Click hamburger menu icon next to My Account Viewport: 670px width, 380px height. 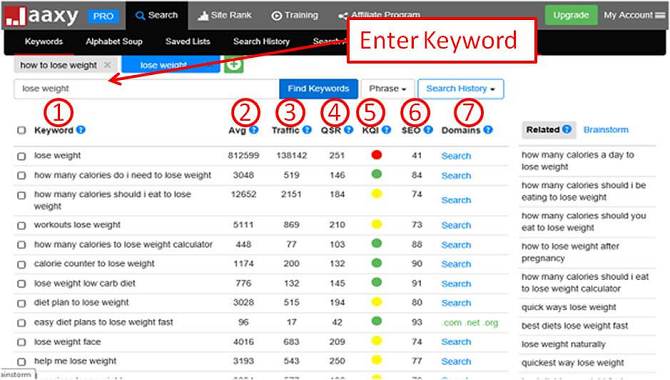point(660,15)
